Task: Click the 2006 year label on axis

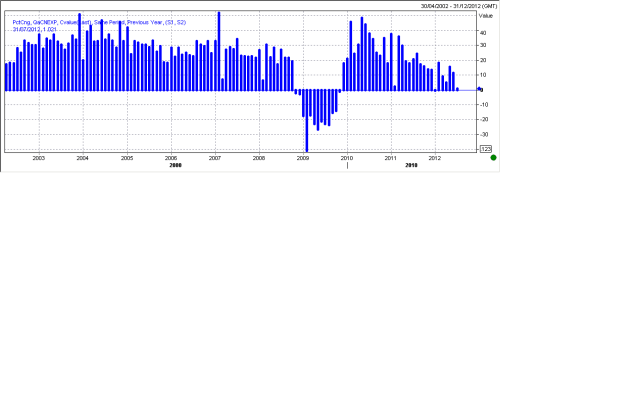Action: [x=171, y=158]
